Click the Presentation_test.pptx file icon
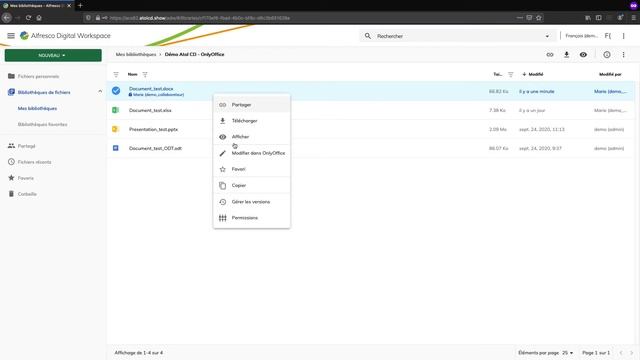640x360 pixels. tap(116, 129)
